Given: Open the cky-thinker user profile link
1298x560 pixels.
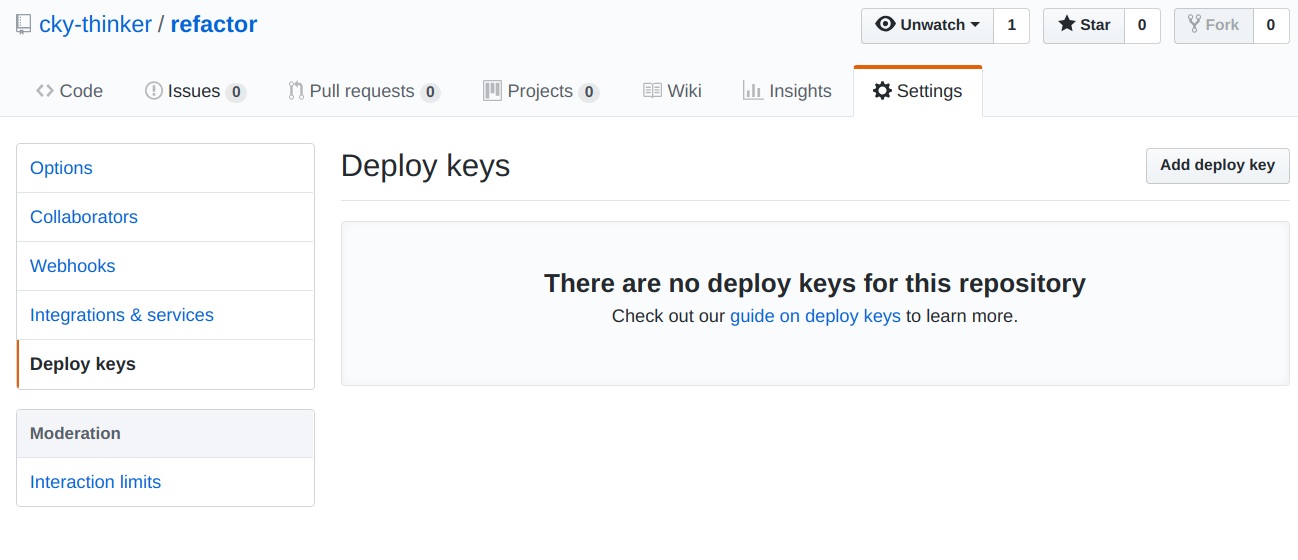Looking at the screenshot, I should pyautogui.click(x=95, y=25).
